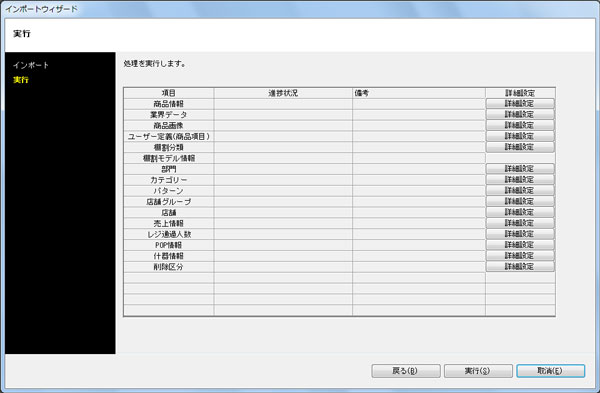Open 詳細設定 for ユーザー定義(商品項目) row
This screenshot has height=393, width=600.
[520, 136]
